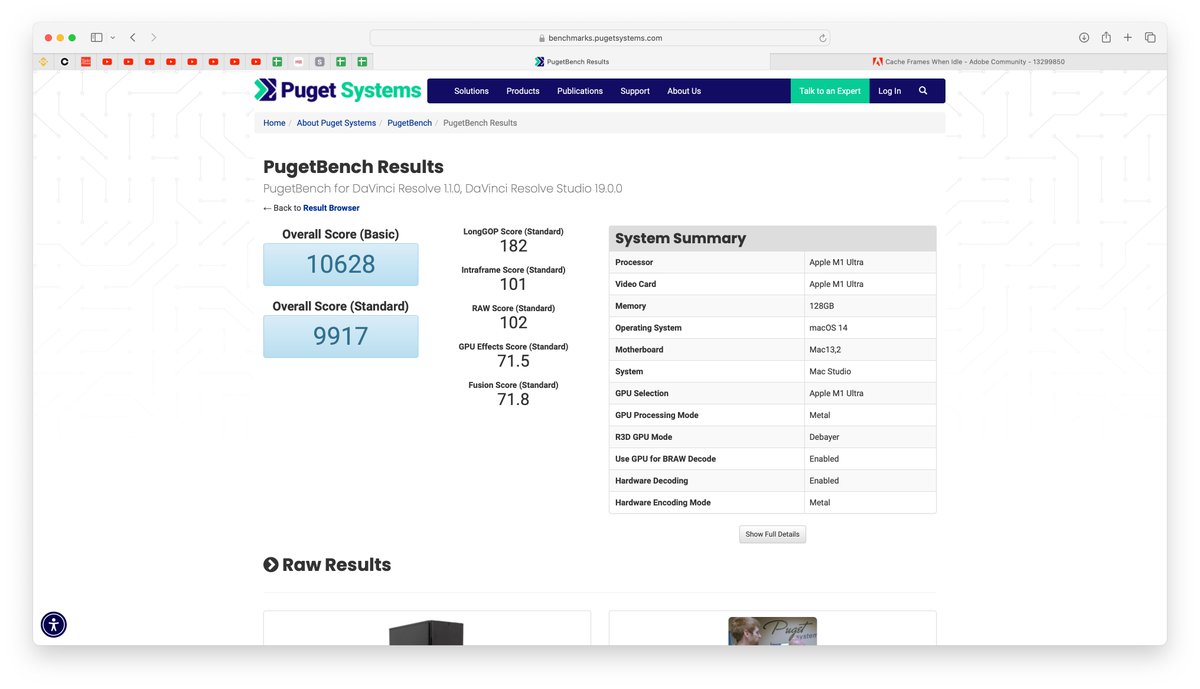The image size is (1200, 689).
Task: Click the Raw Results circle arrow icon
Action: 271,565
